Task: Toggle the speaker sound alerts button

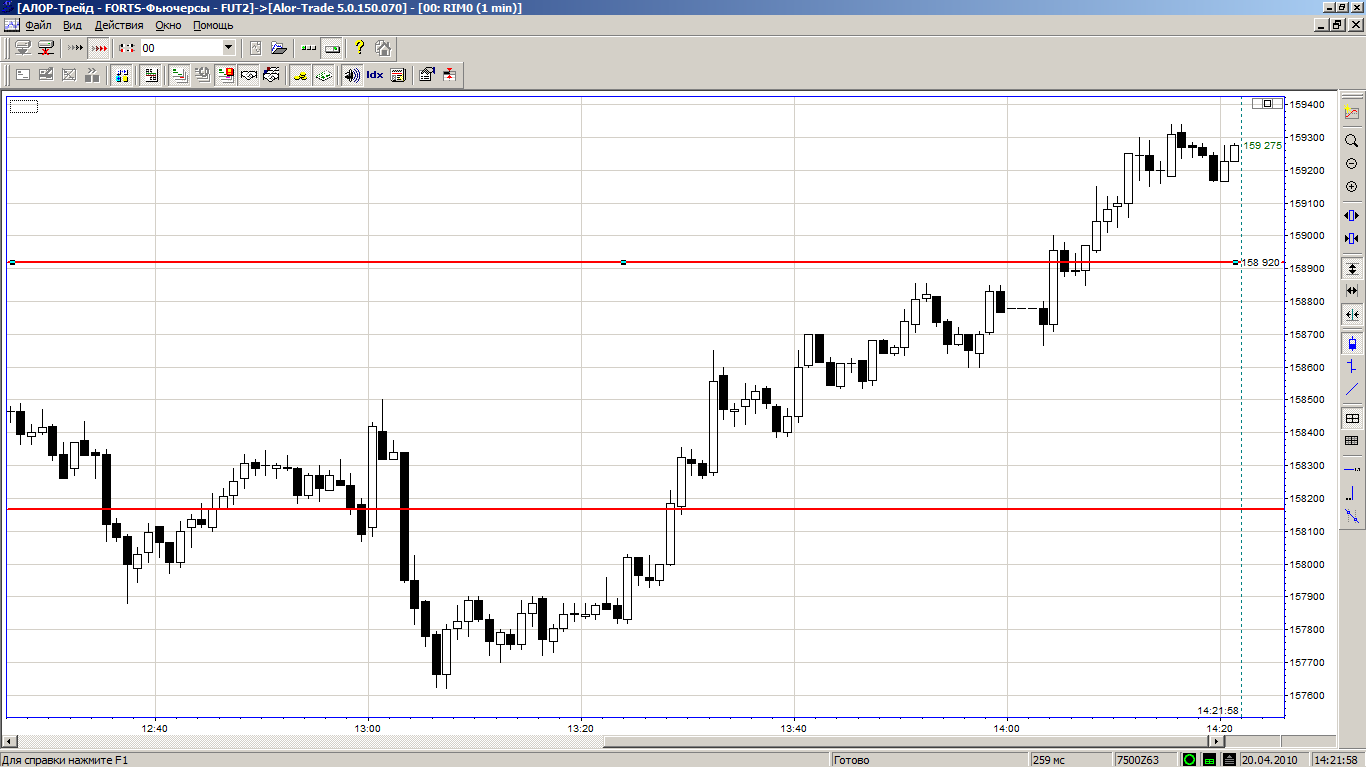Action: tap(352, 75)
